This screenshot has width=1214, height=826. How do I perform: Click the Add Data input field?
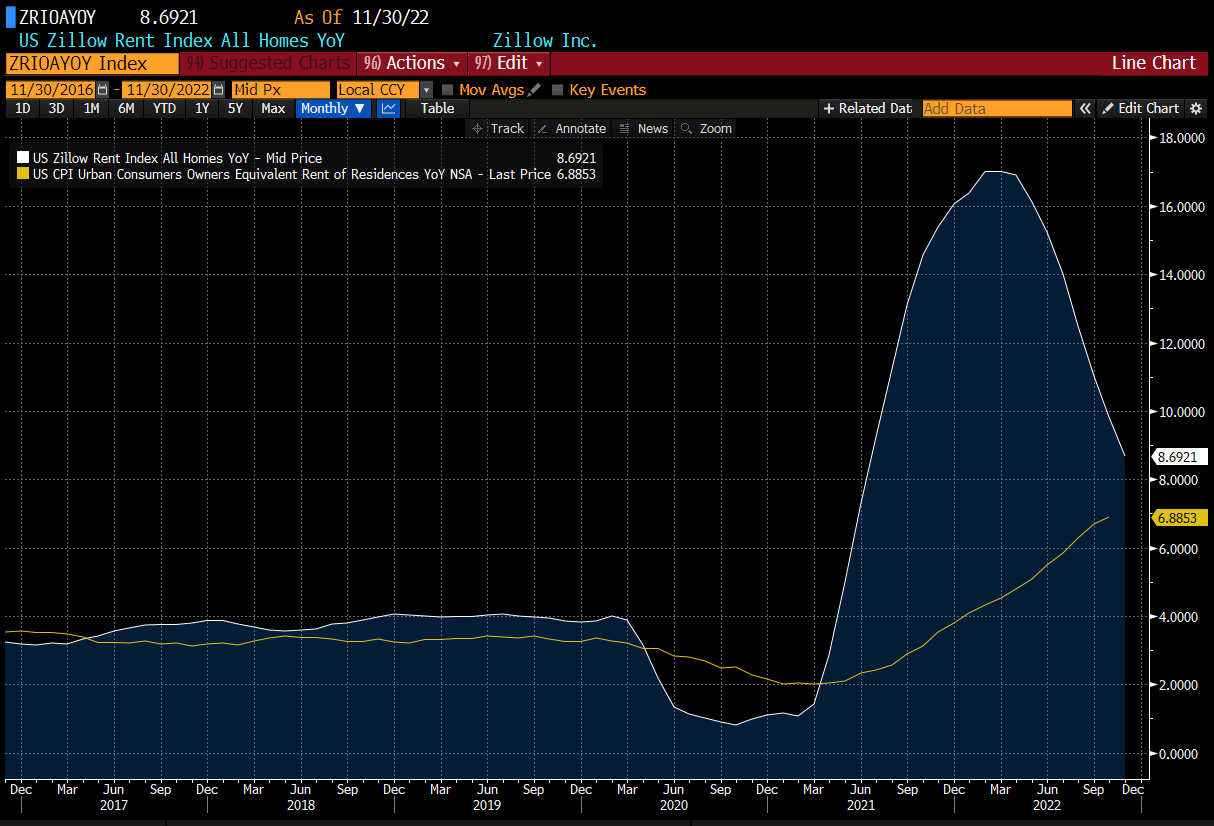pos(996,108)
